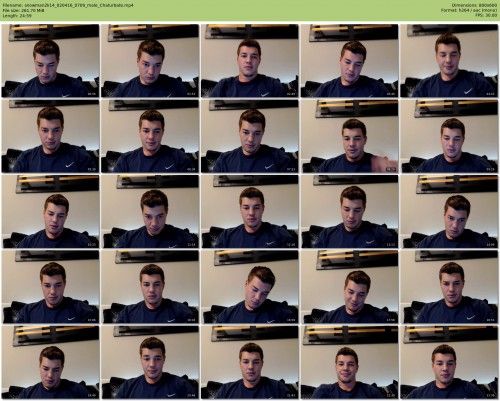This screenshot has width=500, height=401.
Task: Click the Format codec info in header
Action: (469, 10)
